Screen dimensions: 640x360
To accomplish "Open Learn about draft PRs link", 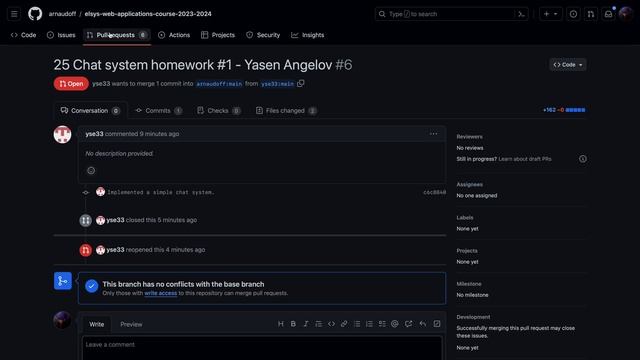I will (x=525, y=159).
